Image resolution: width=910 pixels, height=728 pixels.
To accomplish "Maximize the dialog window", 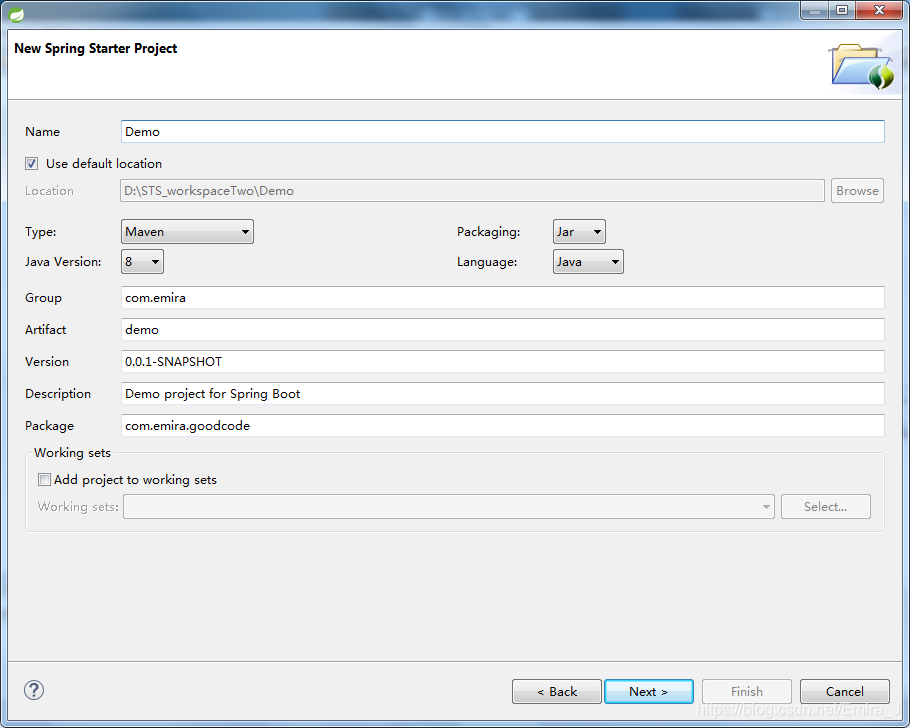I will pyautogui.click(x=842, y=10).
